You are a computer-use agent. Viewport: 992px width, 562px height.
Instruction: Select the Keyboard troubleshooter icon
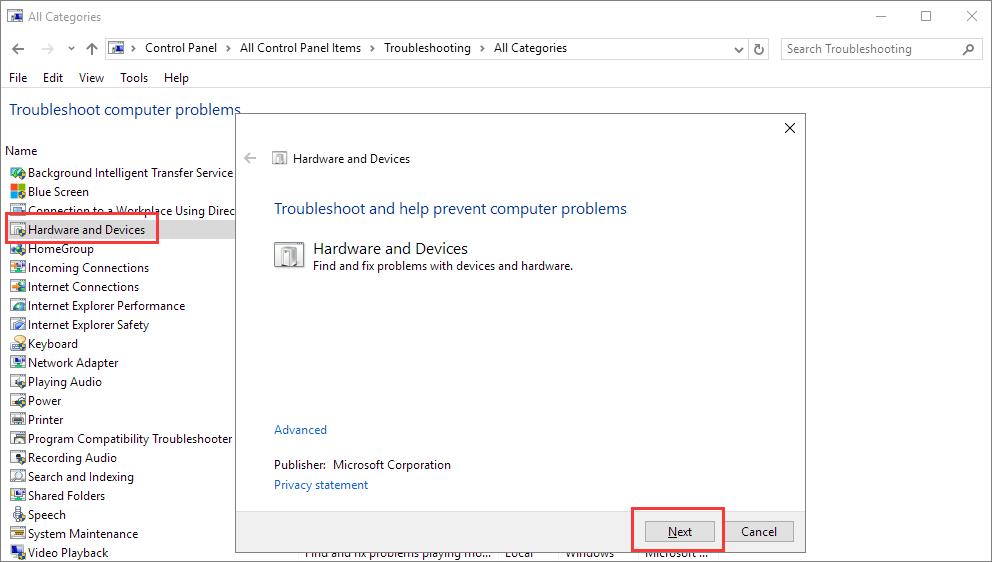pos(17,344)
